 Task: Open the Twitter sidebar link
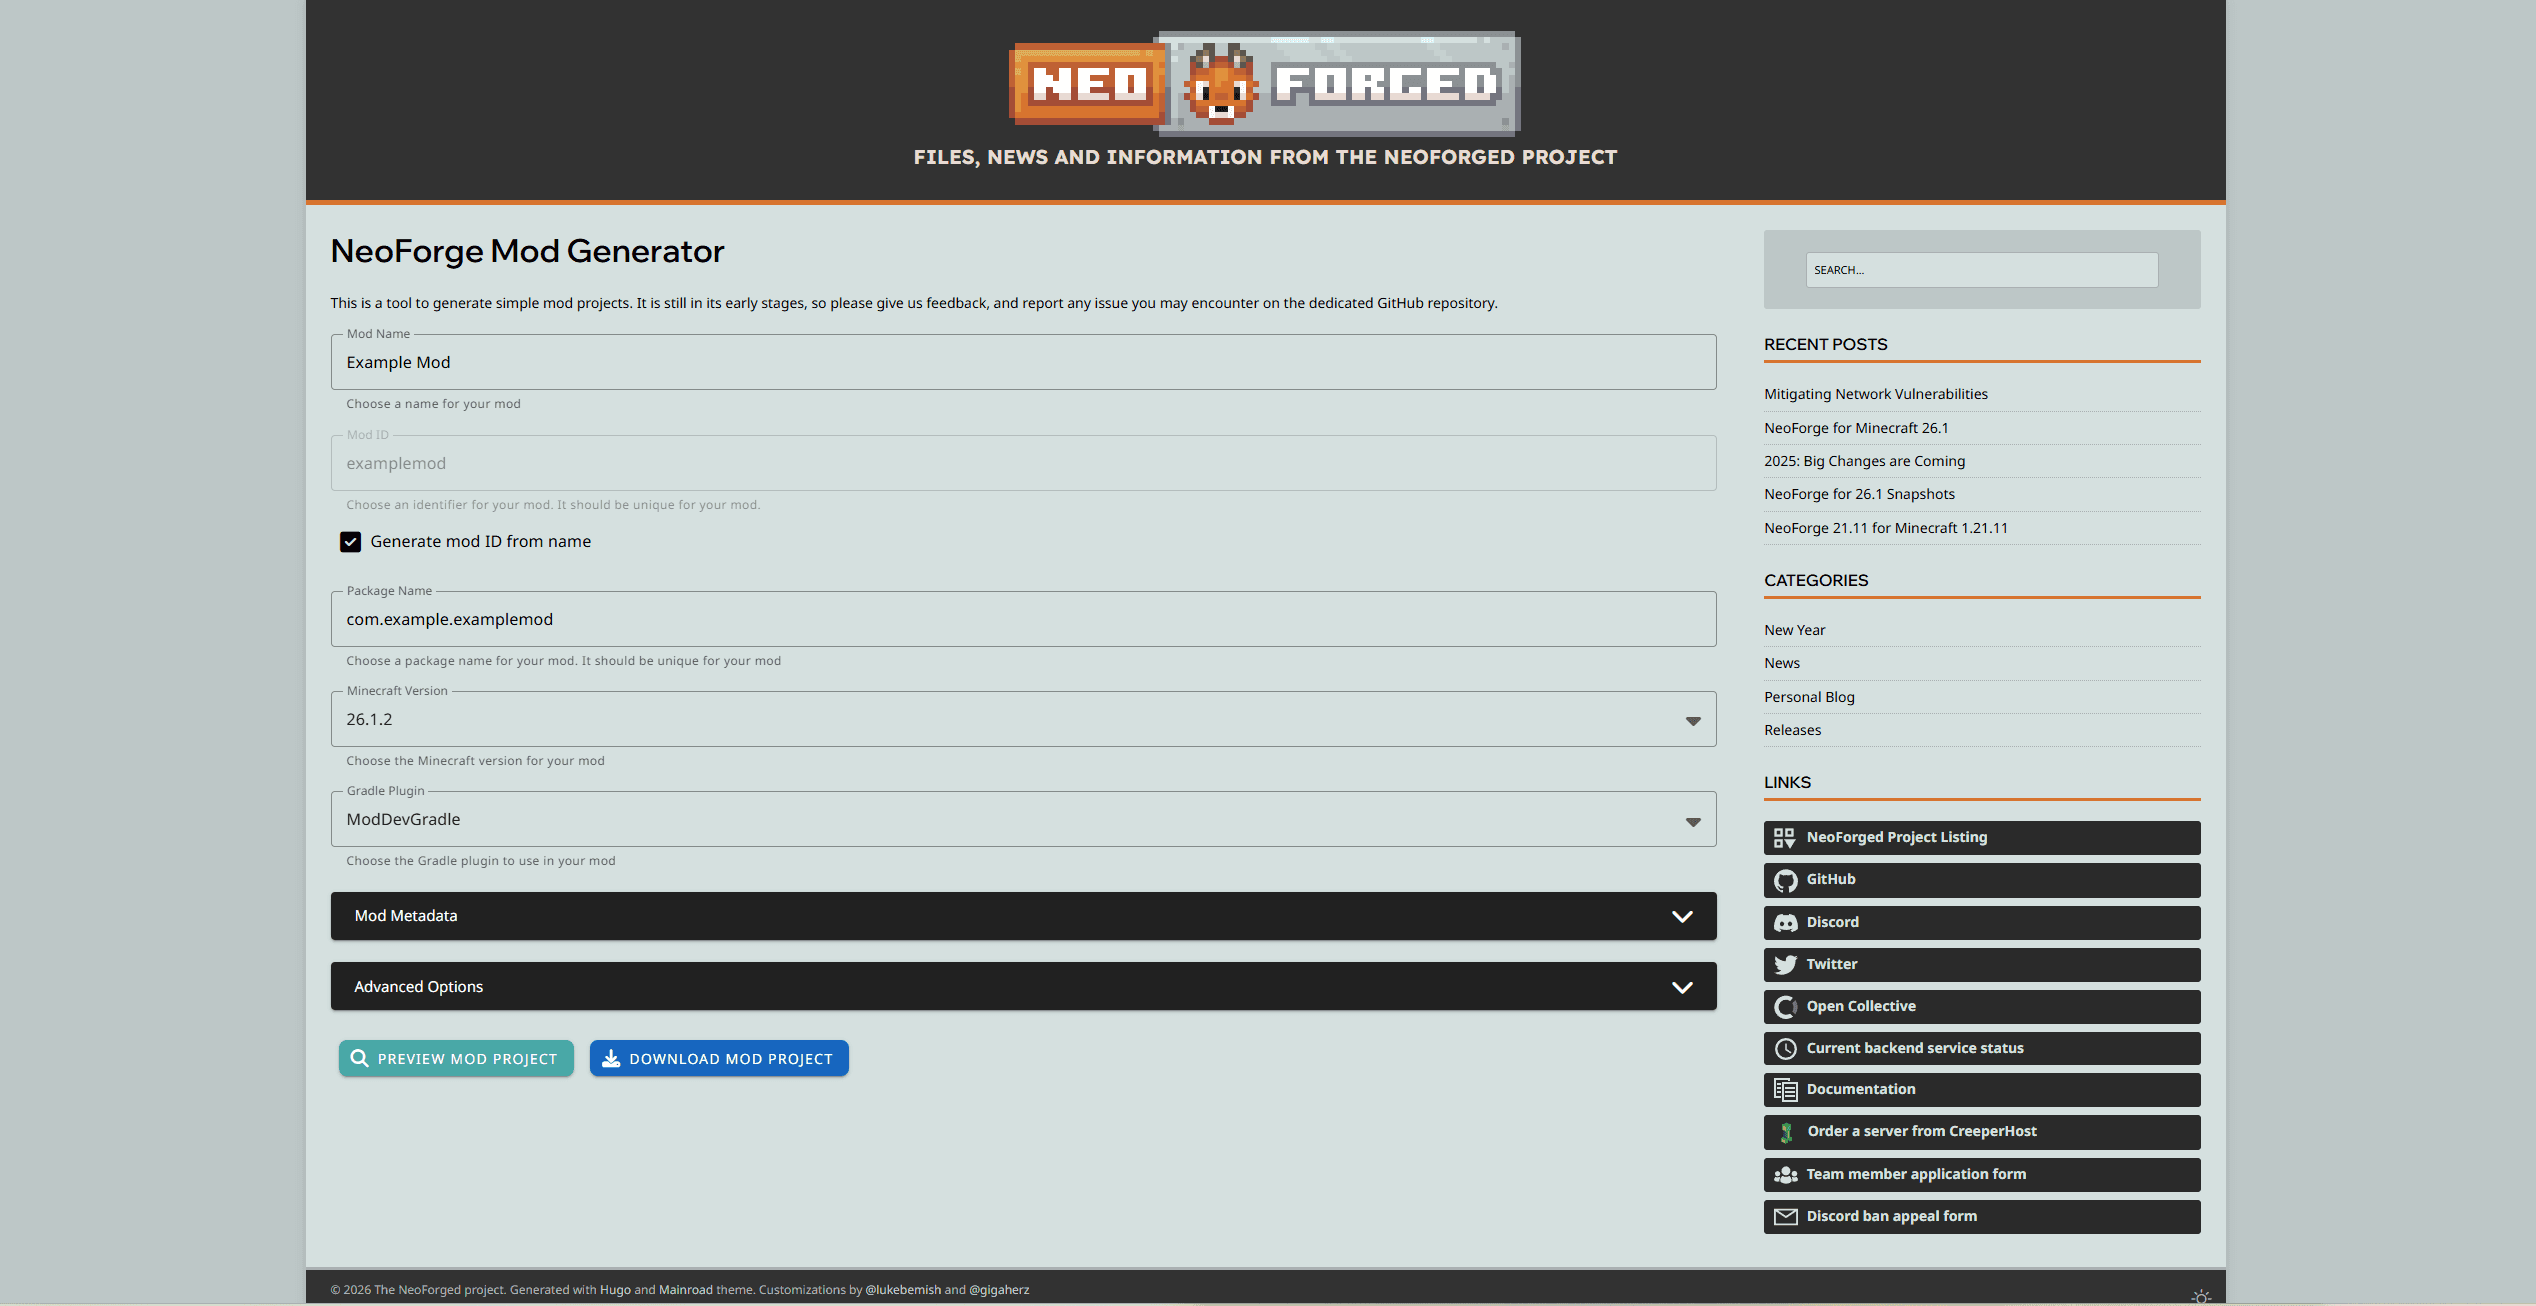point(1981,965)
